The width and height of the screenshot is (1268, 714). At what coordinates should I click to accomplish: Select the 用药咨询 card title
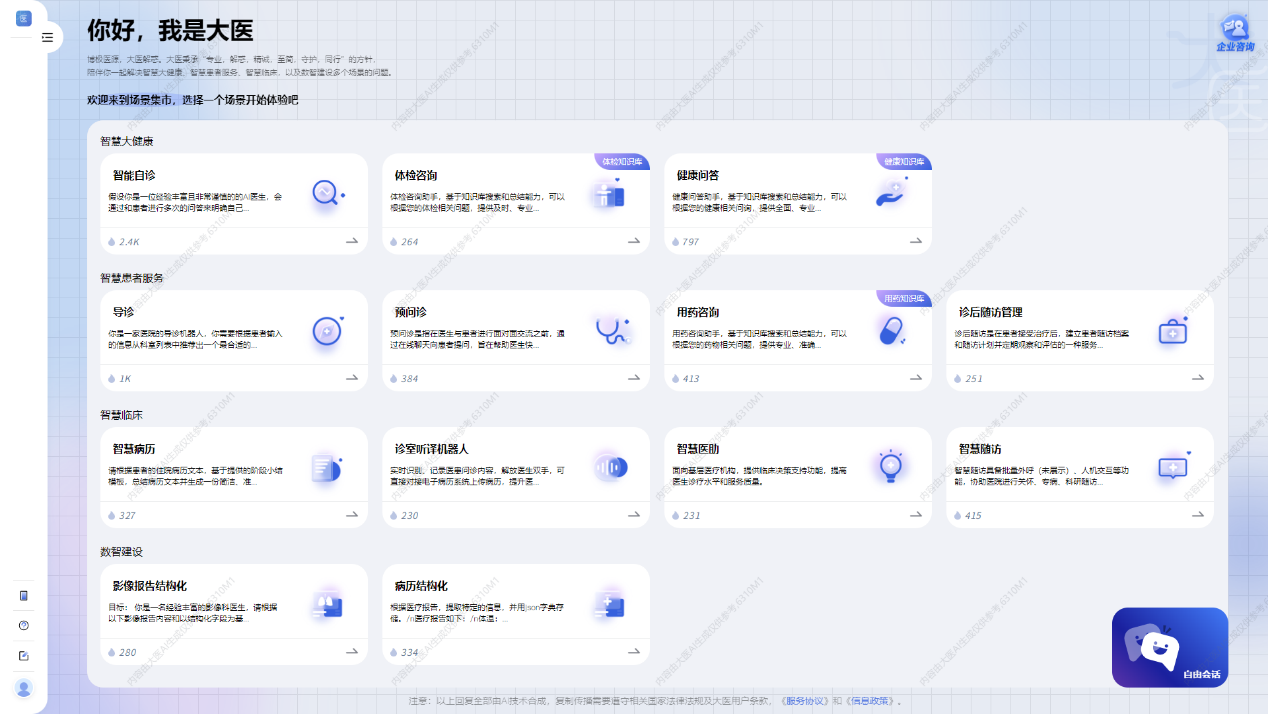[x=698, y=312]
